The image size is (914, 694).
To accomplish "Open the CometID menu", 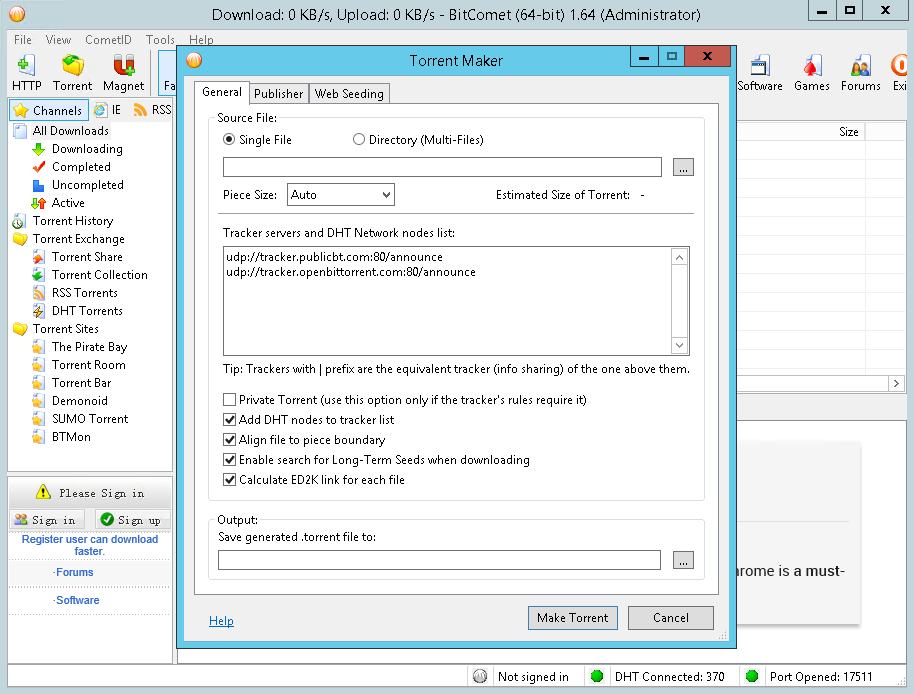I will [108, 40].
